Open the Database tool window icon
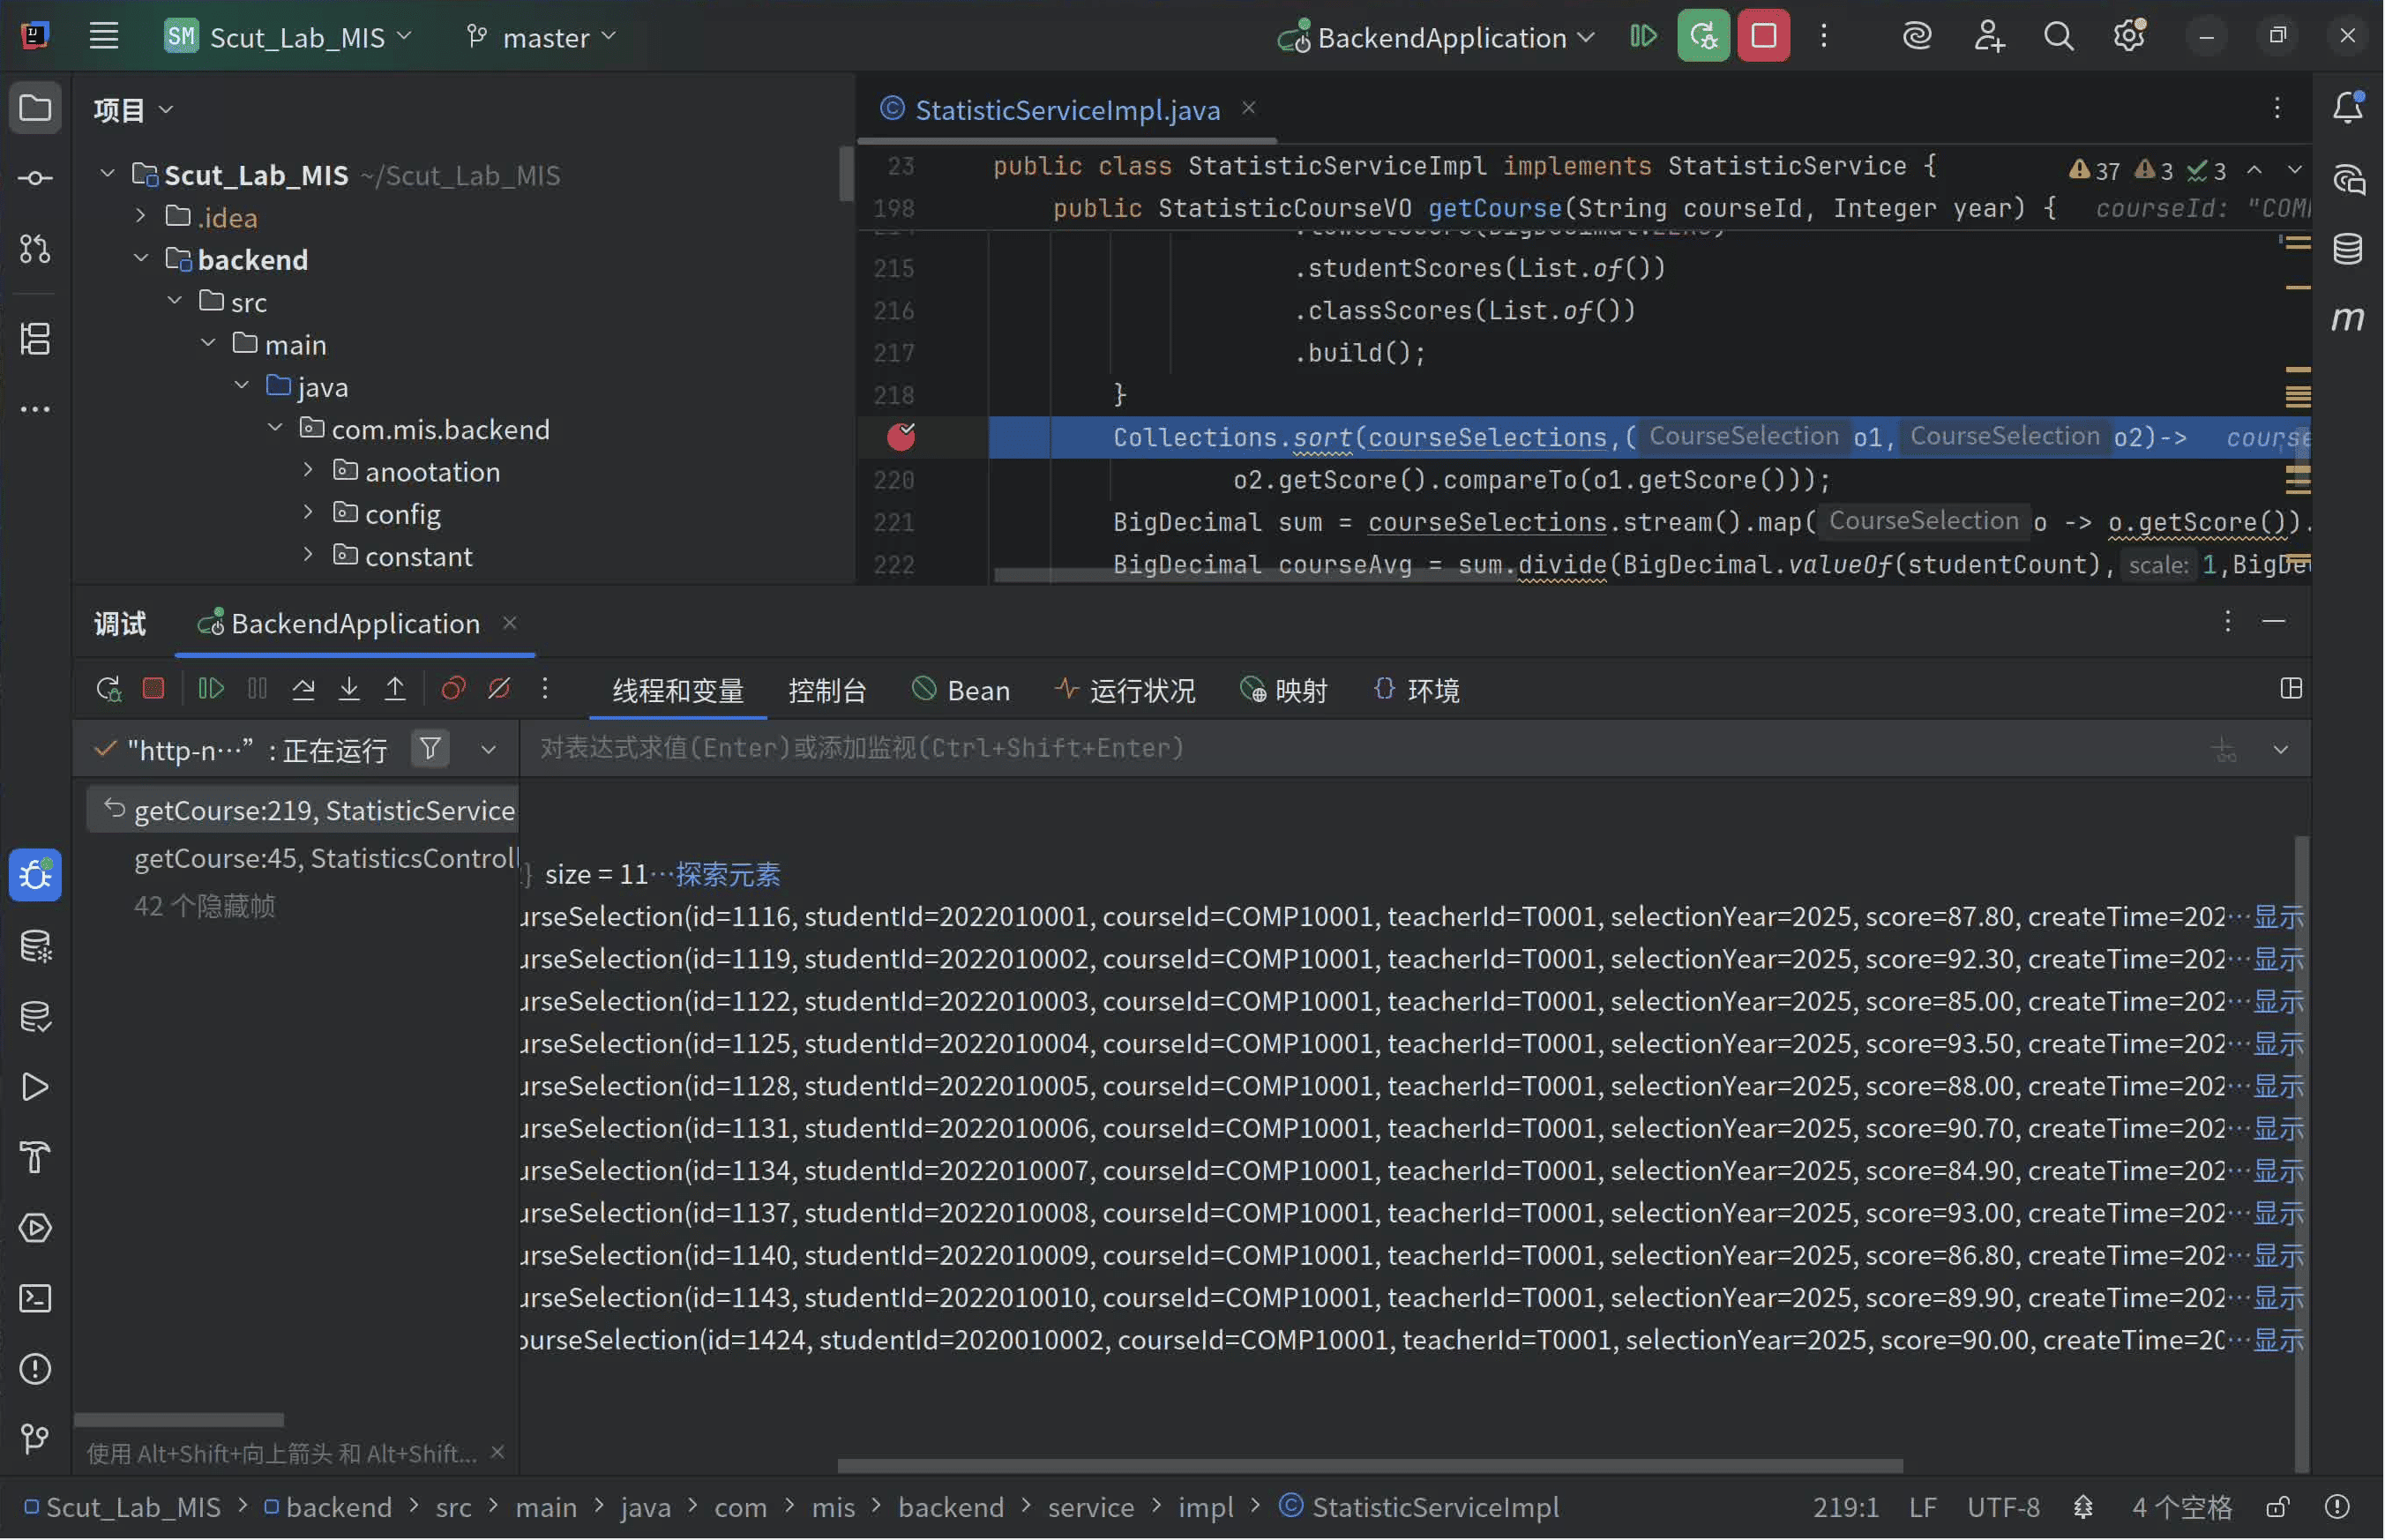The height and width of the screenshot is (1540, 2385). [x=2347, y=248]
